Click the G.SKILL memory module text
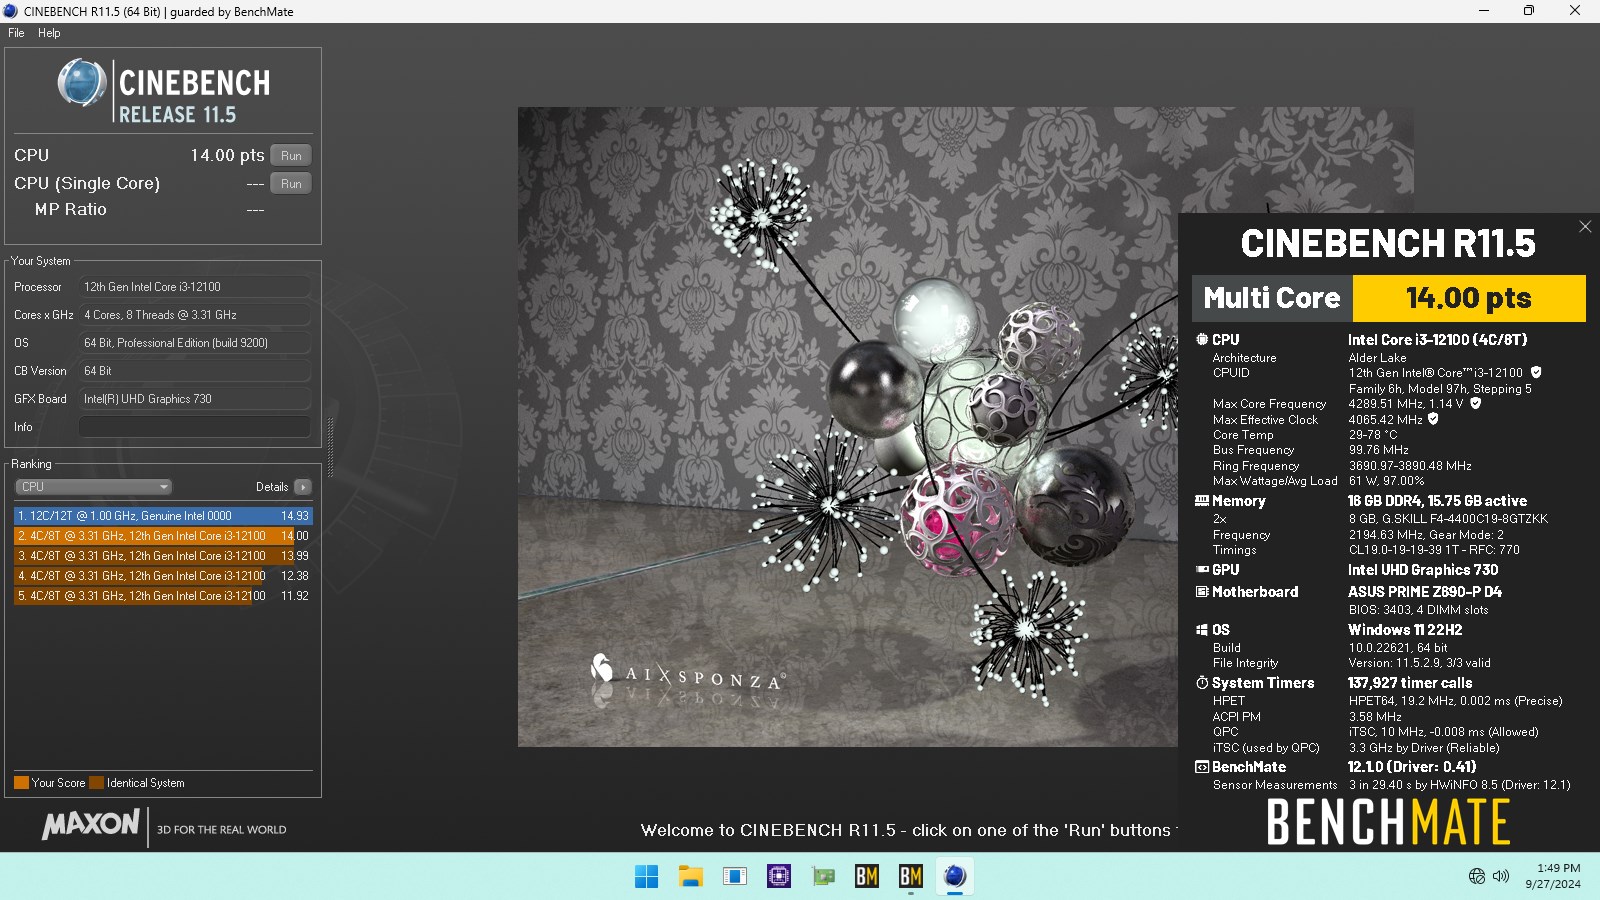This screenshot has width=1600, height=900. [x=1448, y=519]
